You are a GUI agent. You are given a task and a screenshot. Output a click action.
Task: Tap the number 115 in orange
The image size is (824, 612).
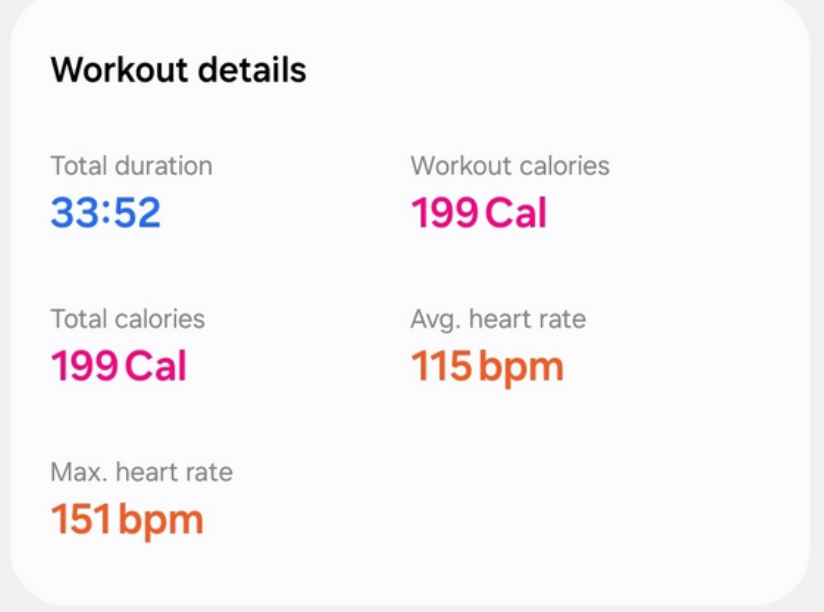tap(441, 366)
